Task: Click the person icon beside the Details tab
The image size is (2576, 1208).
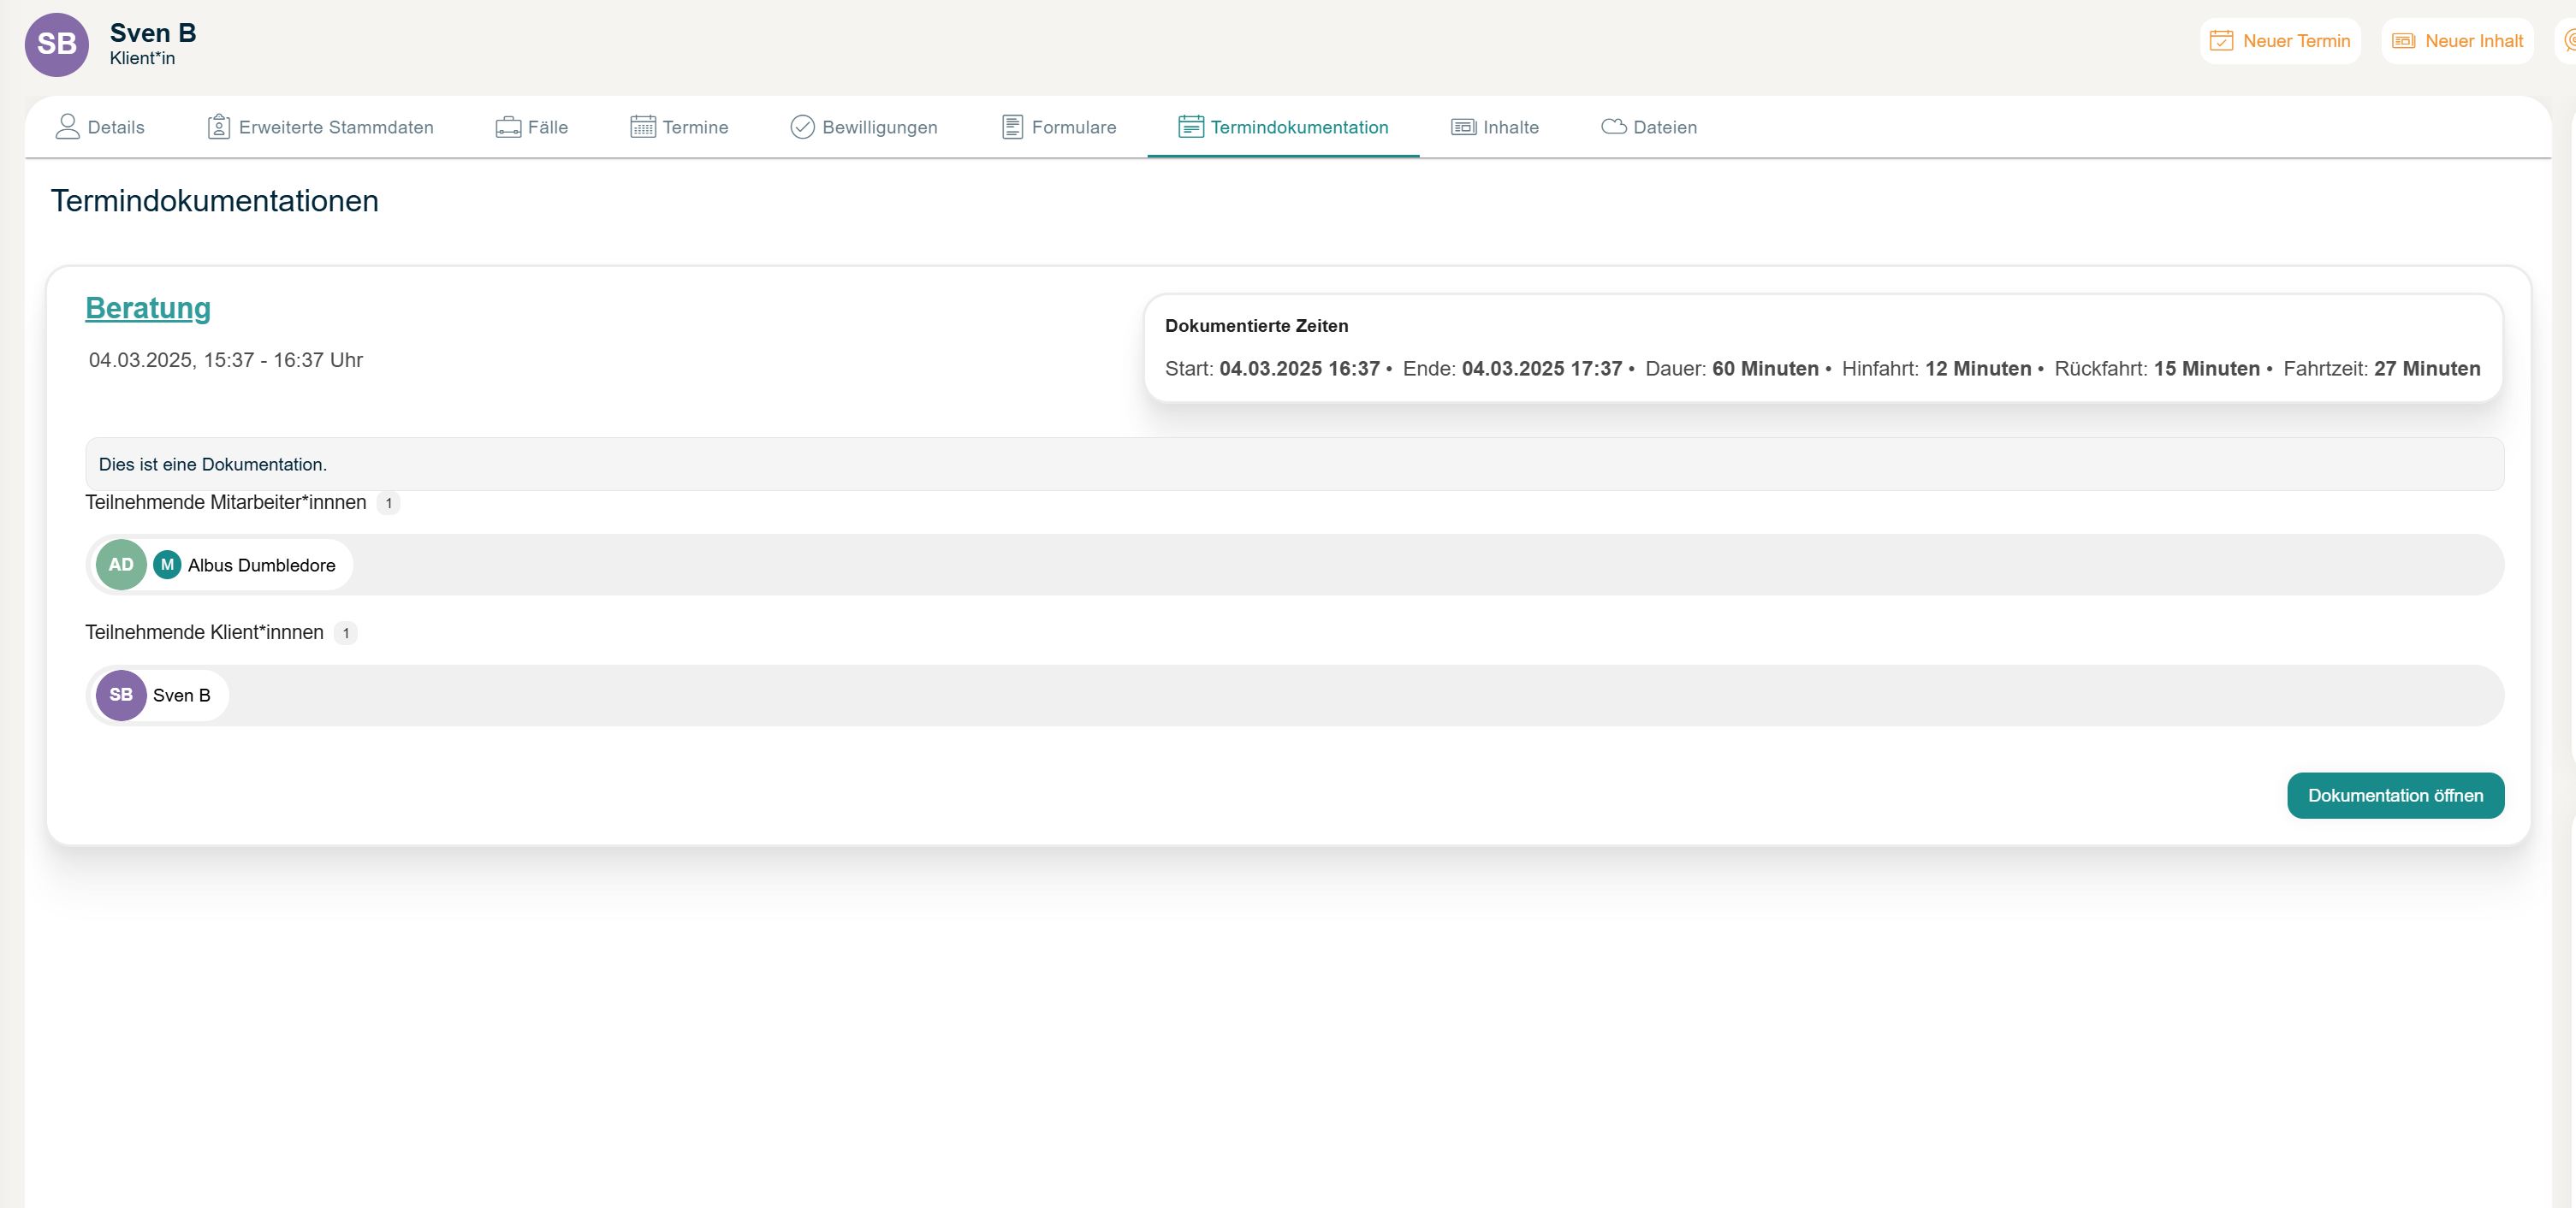Action: point(67,126)
